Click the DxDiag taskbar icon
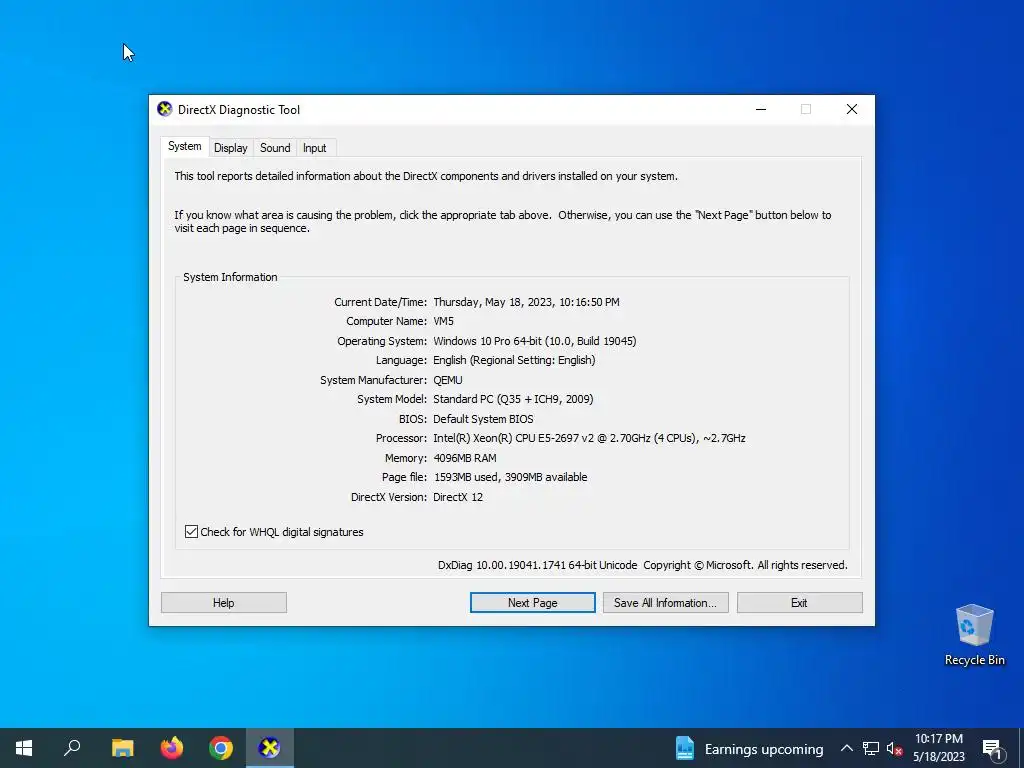Screen dimensions: 1024x768 coord(270,748)
